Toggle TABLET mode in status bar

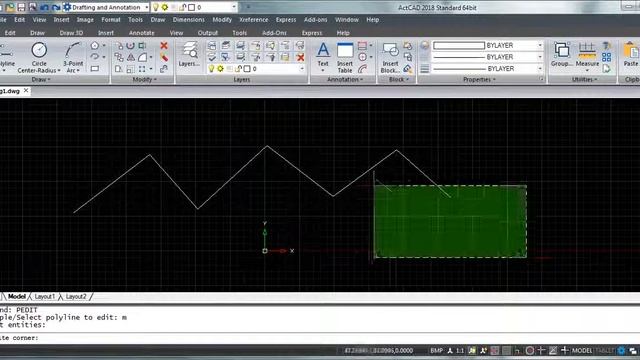click(605, 350)
